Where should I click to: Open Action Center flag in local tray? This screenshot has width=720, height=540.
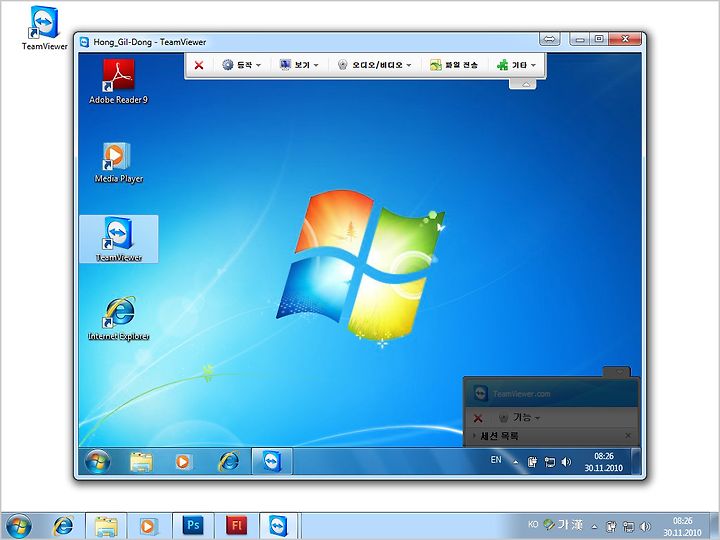(611, 526)
